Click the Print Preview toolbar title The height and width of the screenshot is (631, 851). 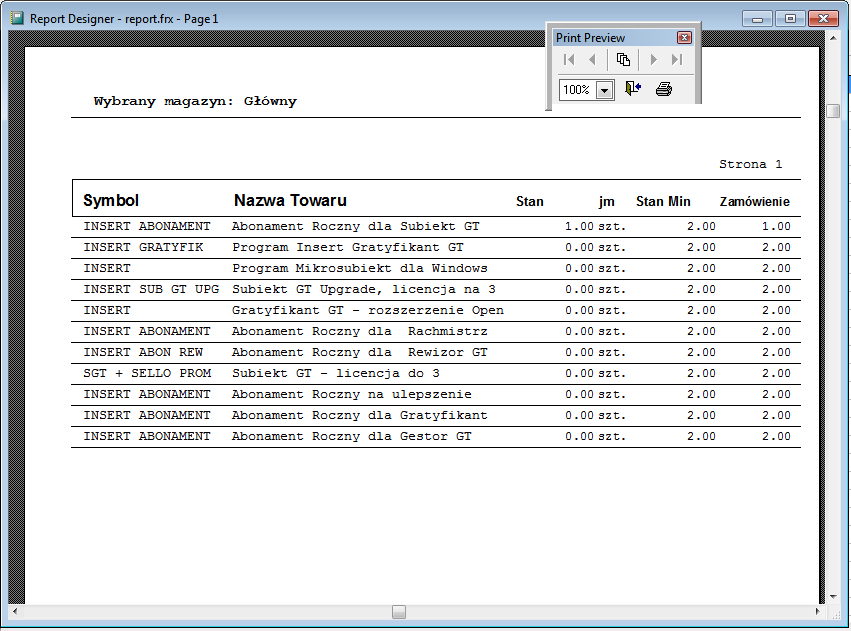click(x=590, y=38)
